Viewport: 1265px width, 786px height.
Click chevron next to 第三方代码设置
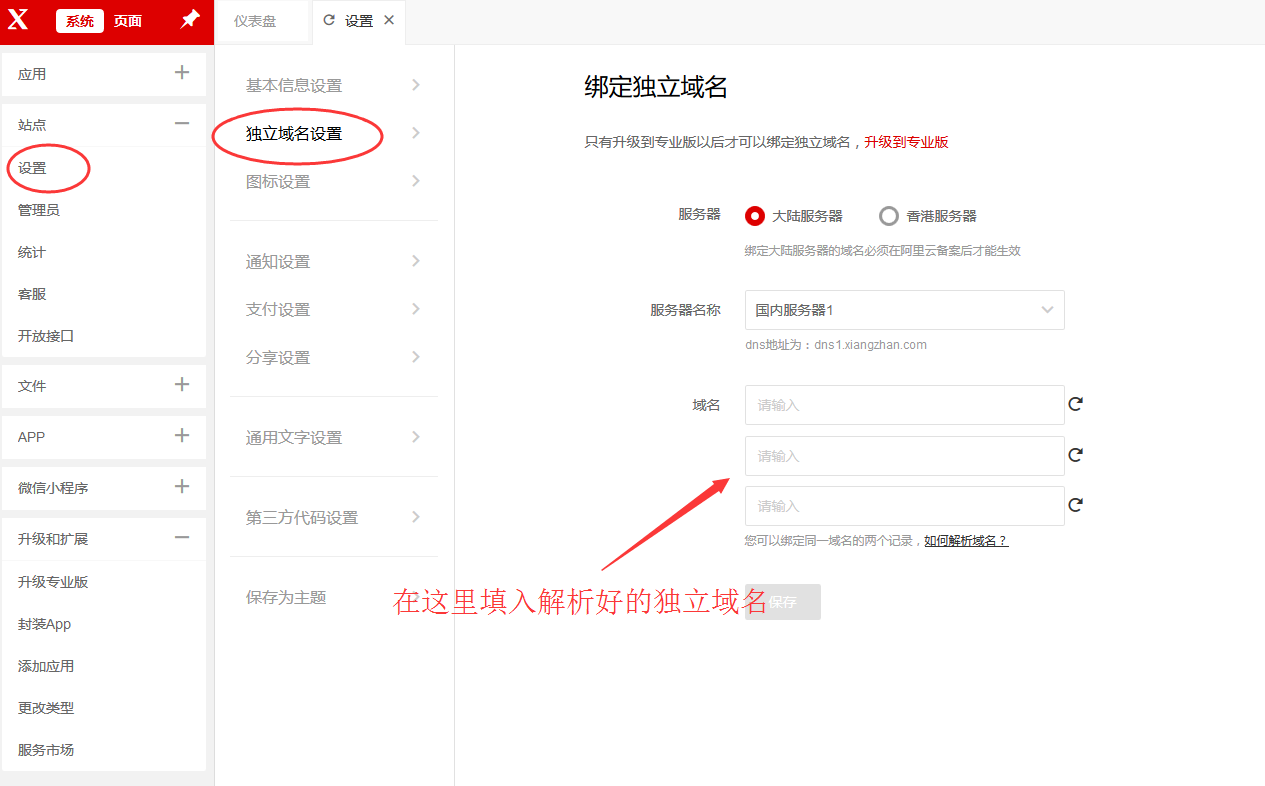[x=416, y=517]
